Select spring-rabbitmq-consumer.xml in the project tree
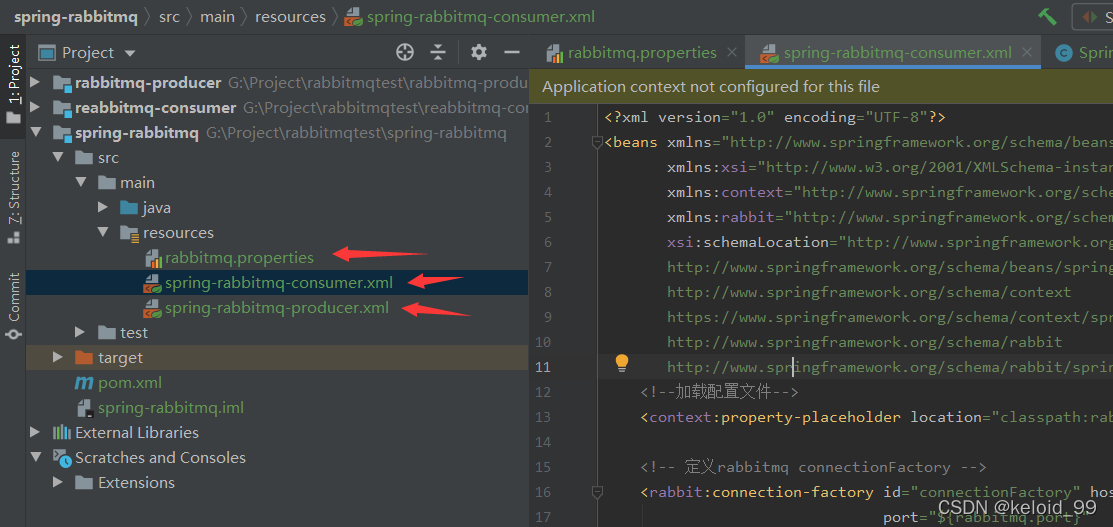Viewport: 1113px width, 527px height. (x=279, y=283)
